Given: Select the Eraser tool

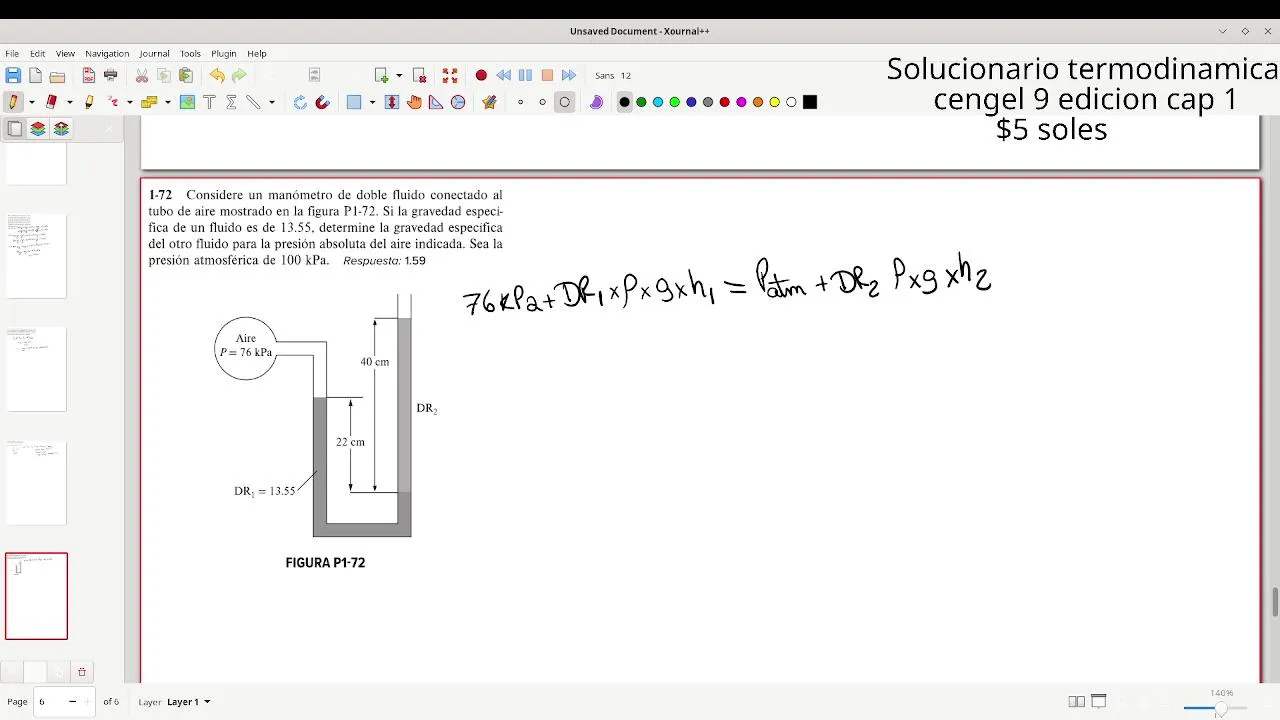Looking at the screenshot, I should click(51, 102).
